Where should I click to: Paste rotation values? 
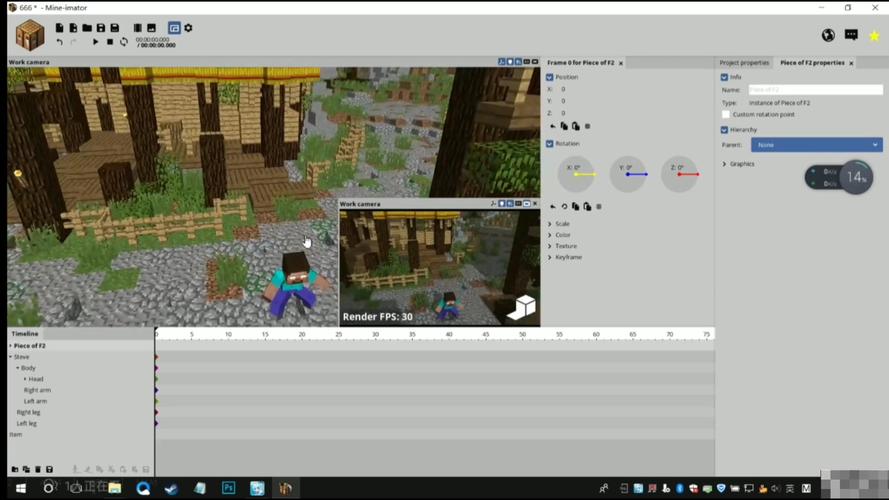point(587,206)
